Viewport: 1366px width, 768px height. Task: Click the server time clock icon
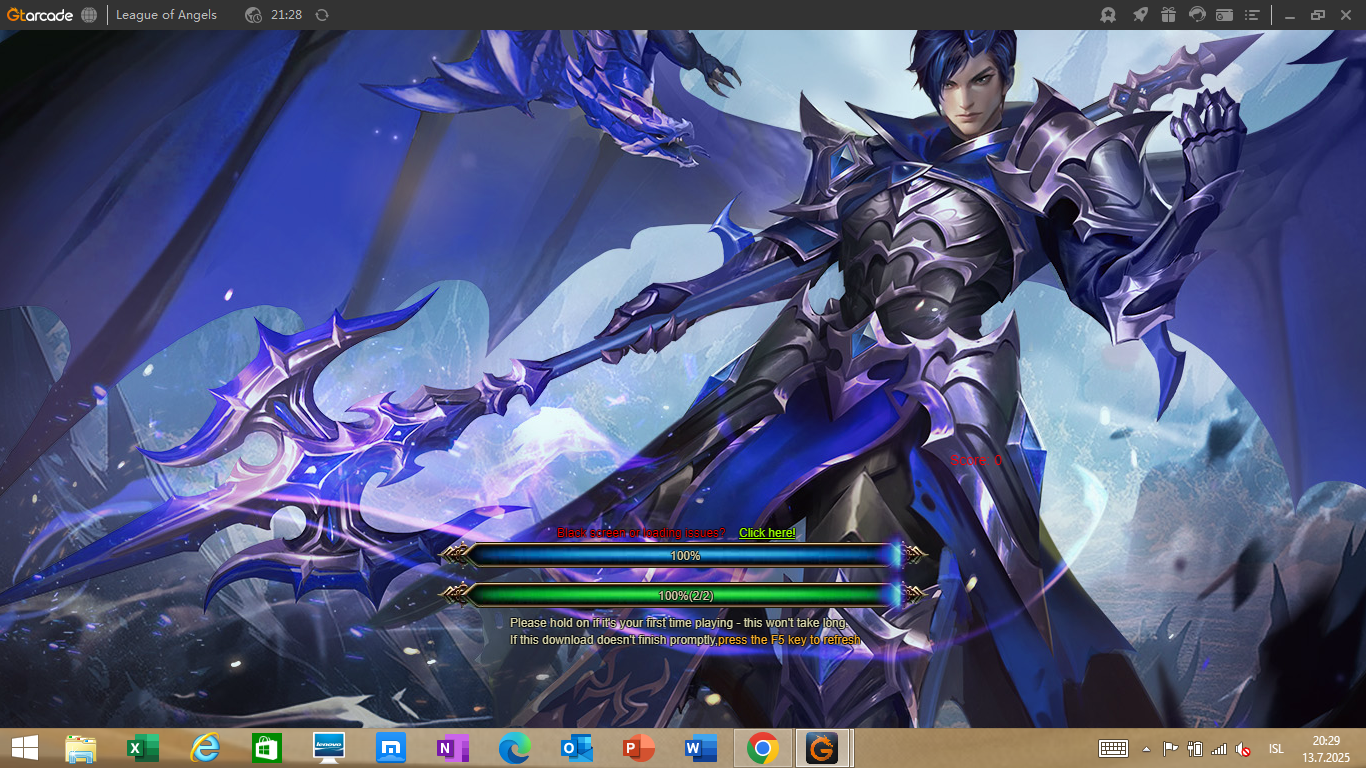click(x=254, y=15)
